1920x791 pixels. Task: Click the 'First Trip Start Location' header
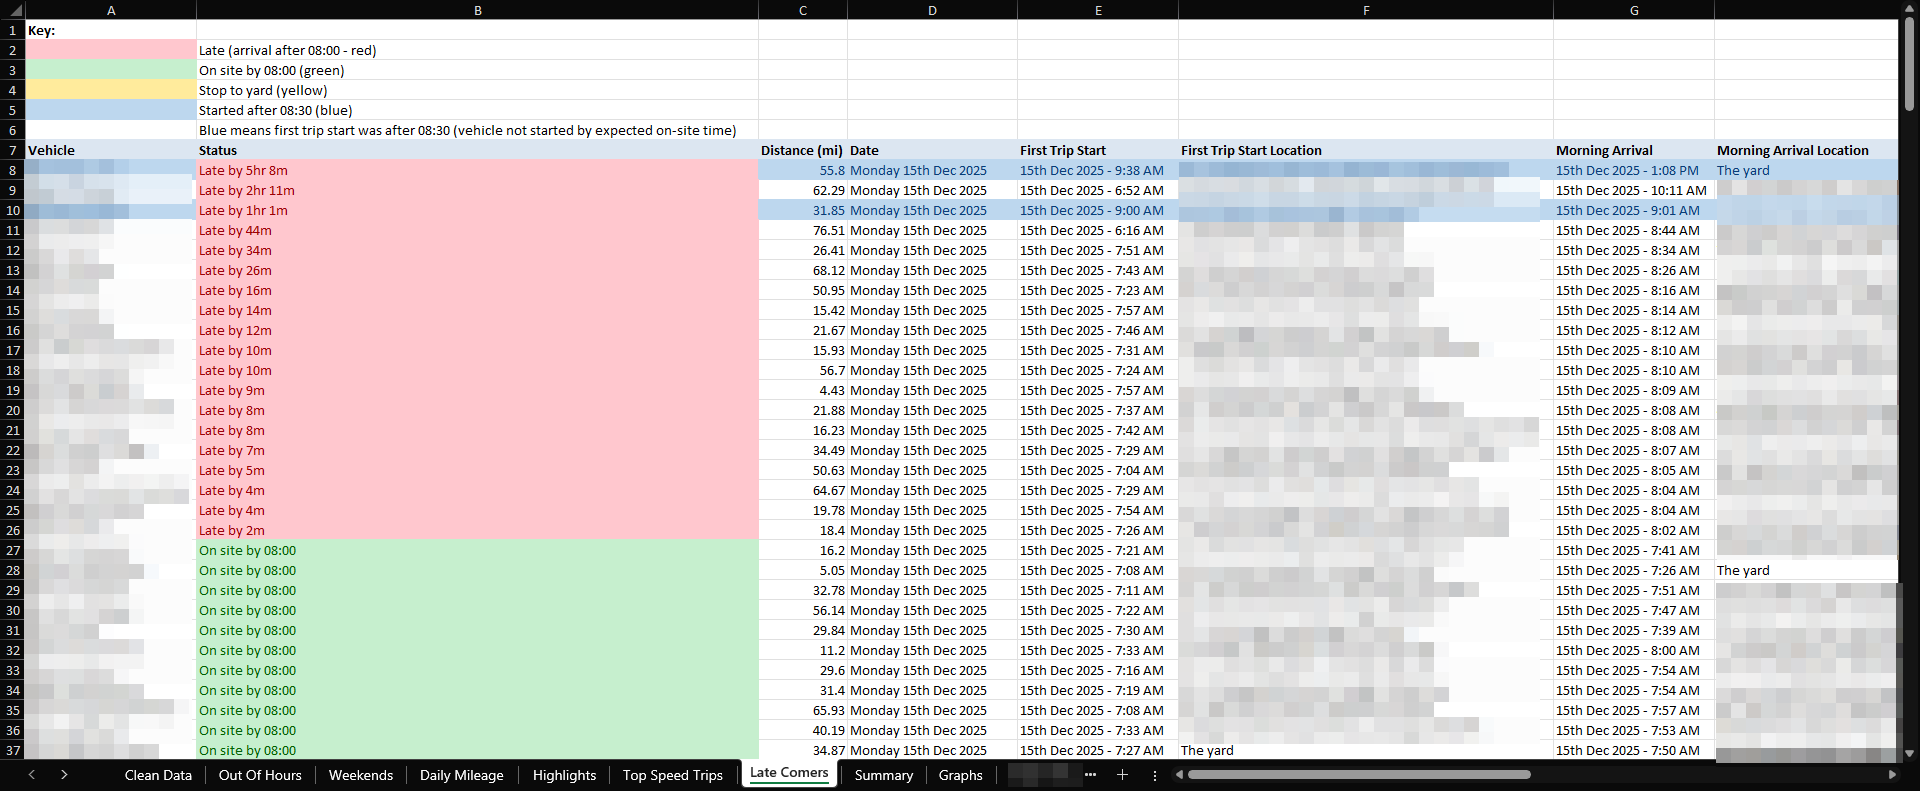[x=1366, y=150]
